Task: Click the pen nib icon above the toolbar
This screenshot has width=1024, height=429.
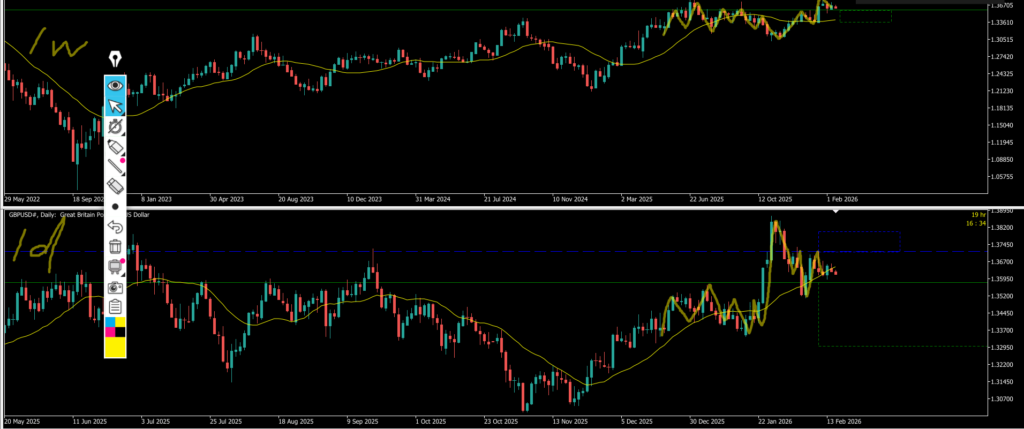Action: pyautogui.click(x=116, y=57)
